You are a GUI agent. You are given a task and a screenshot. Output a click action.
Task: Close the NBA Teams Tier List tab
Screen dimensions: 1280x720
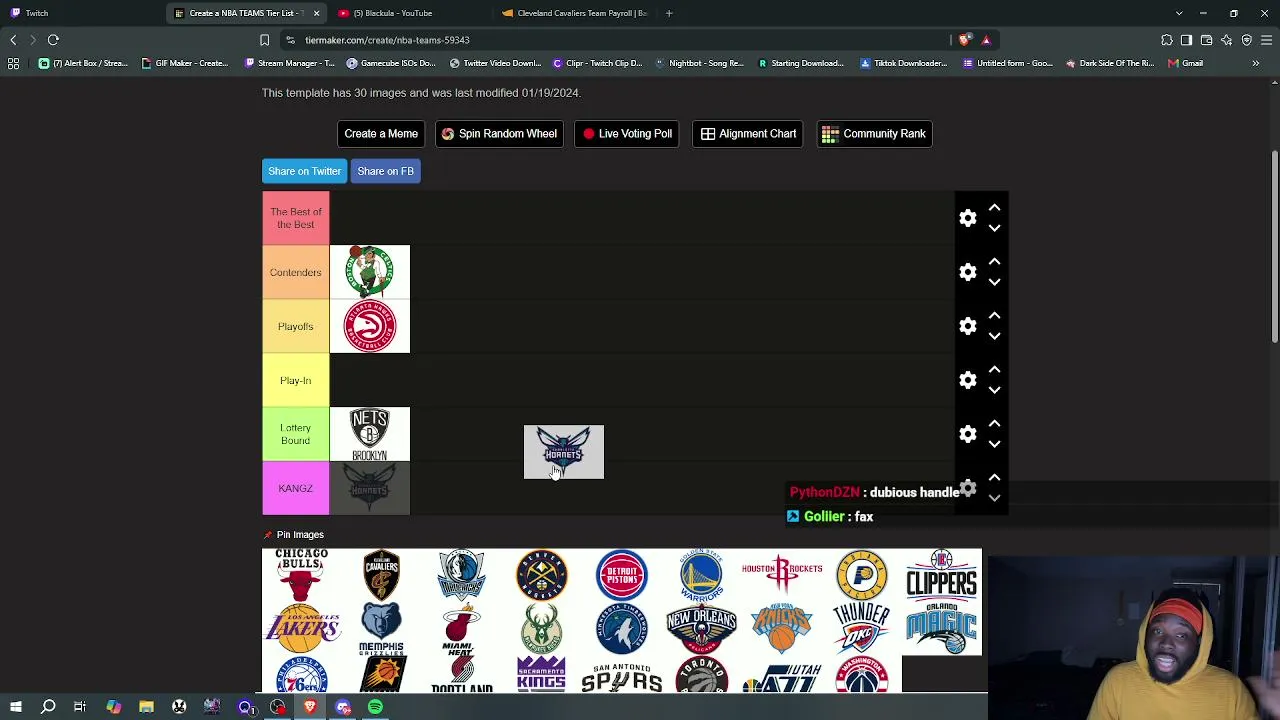click(x=316, y=13)
